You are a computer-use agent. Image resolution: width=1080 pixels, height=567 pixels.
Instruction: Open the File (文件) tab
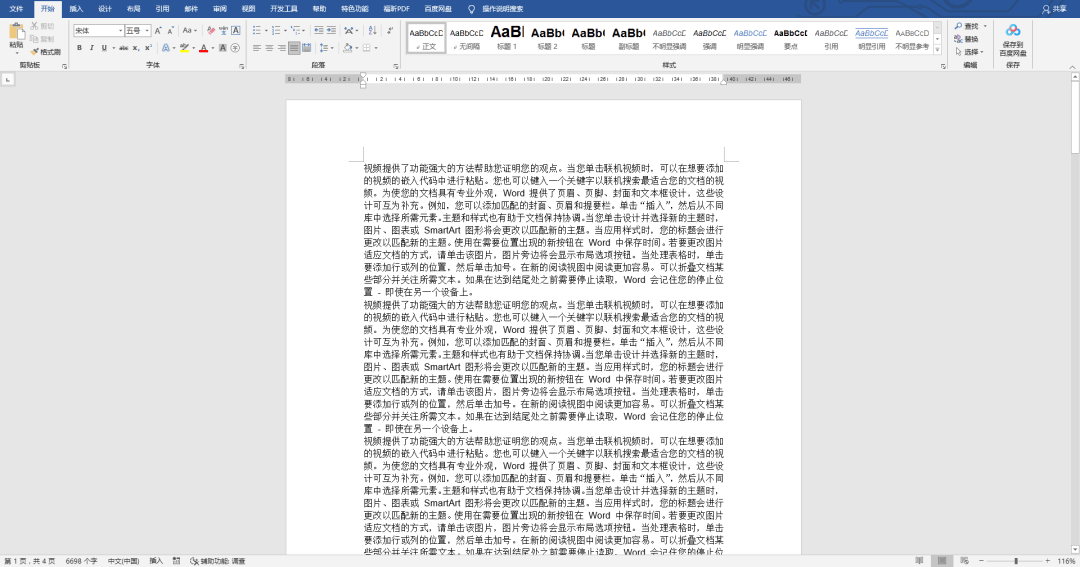16,9
